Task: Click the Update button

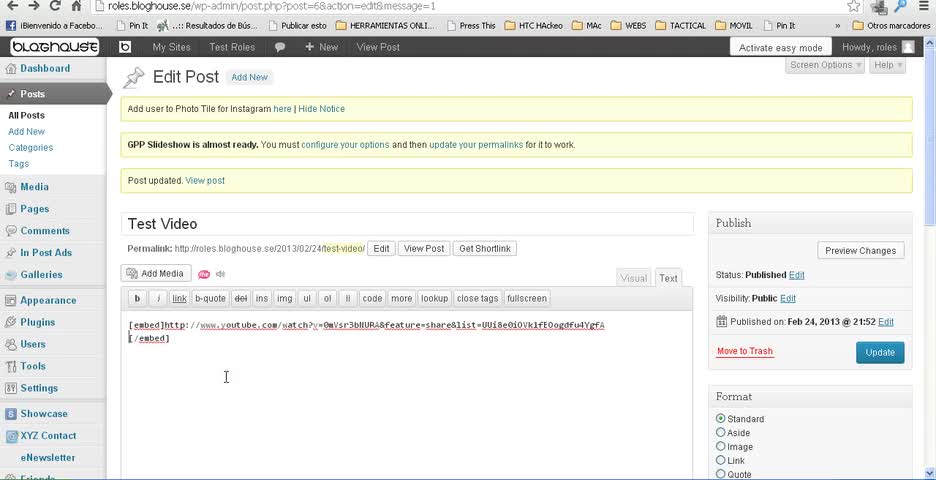Action: coord(880,352)
